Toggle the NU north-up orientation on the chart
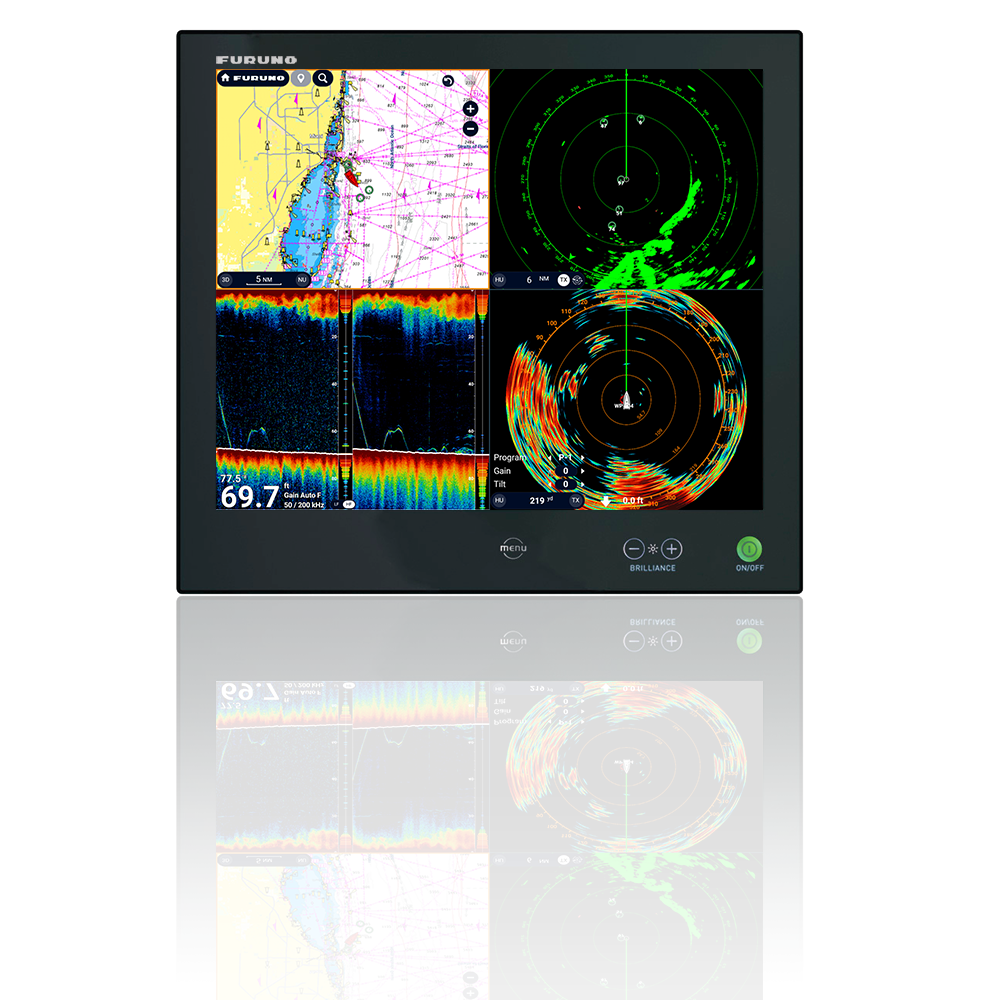Viewport: 1000px width, 1000px height. tap(302, 280)
